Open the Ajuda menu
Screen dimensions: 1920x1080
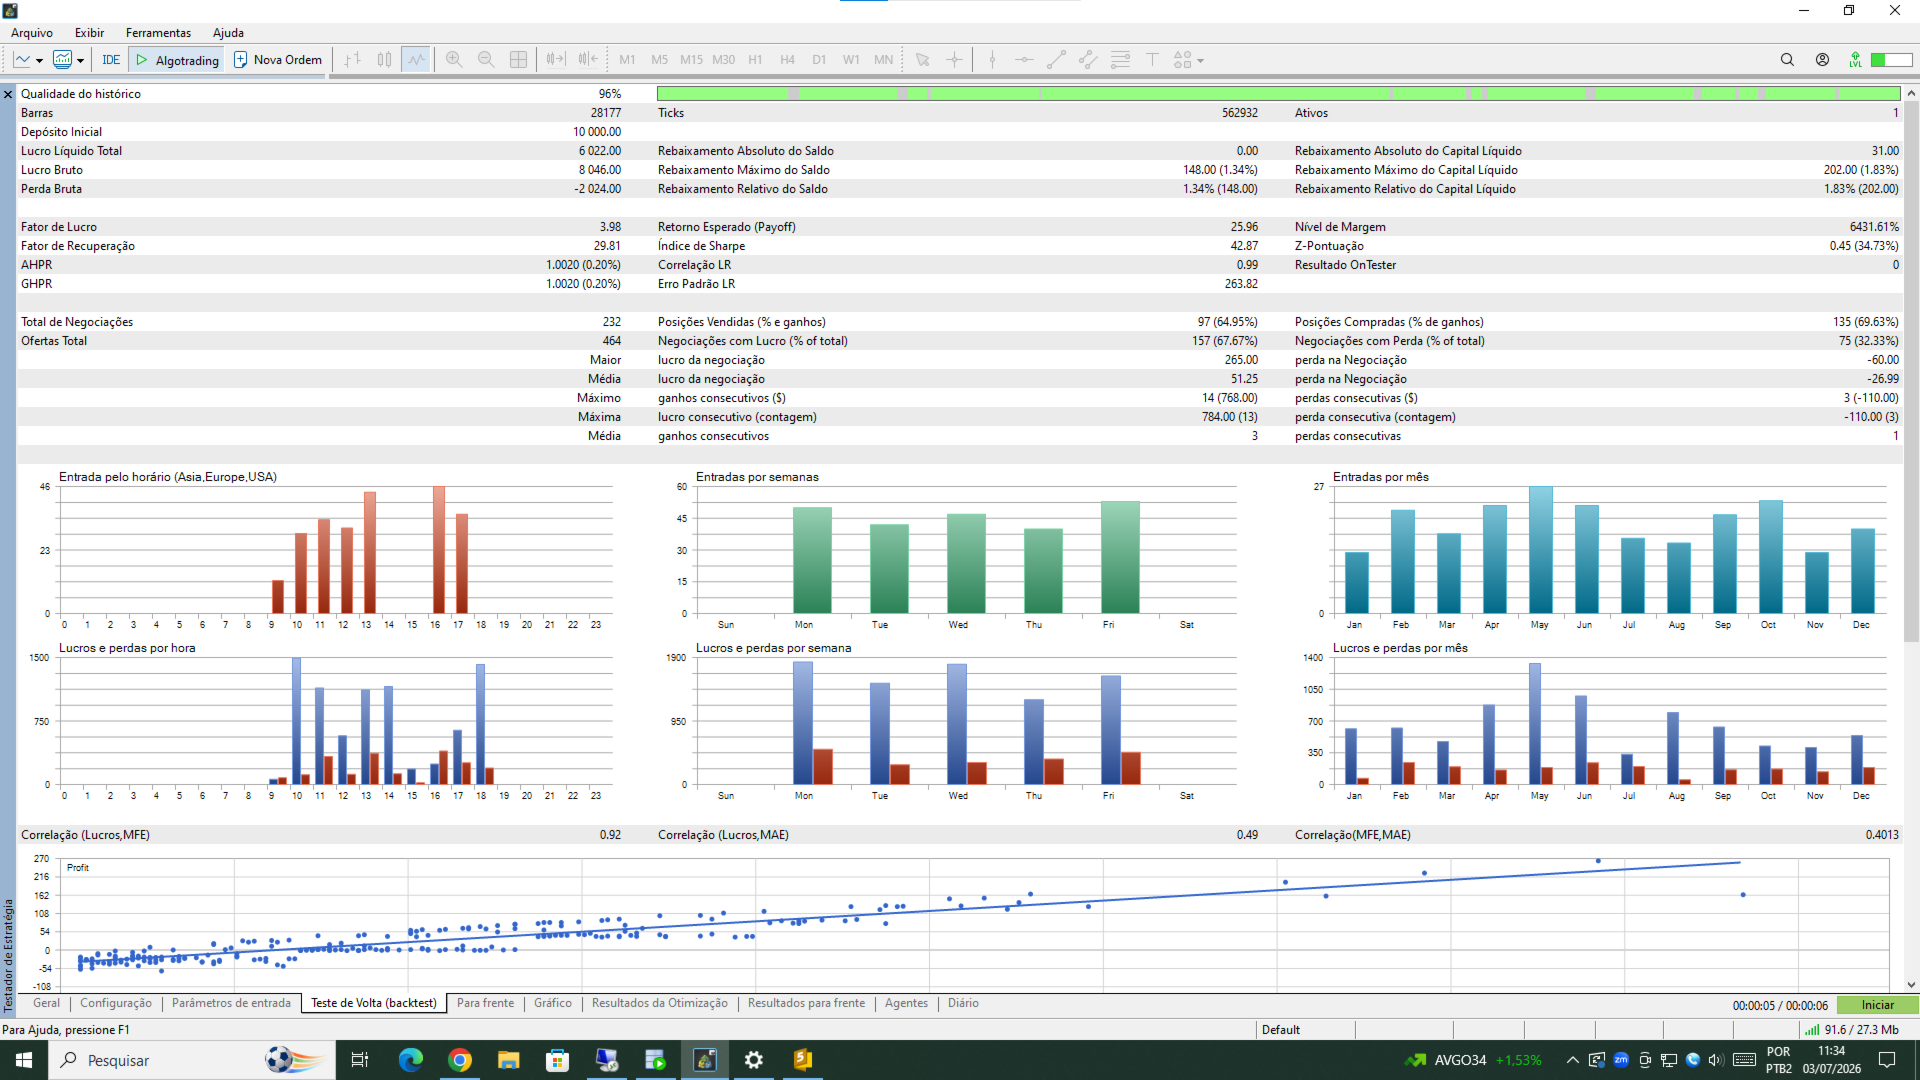pyautogui.click(x=228, y=33)
